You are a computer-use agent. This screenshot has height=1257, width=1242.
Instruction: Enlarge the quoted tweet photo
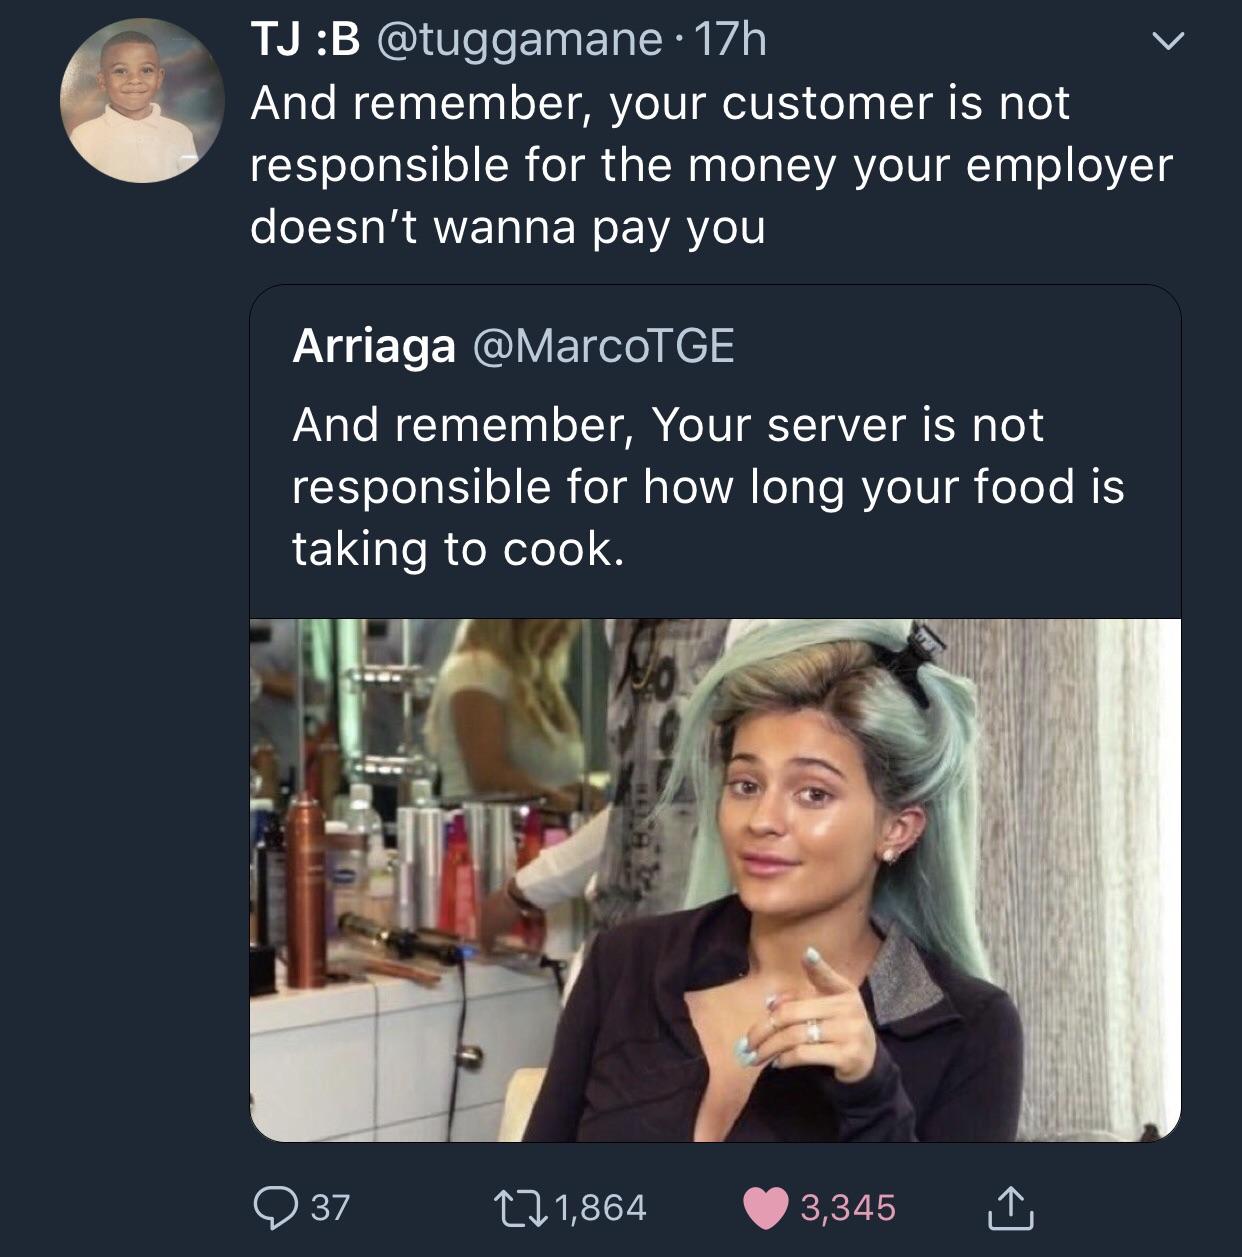point(715,880)
